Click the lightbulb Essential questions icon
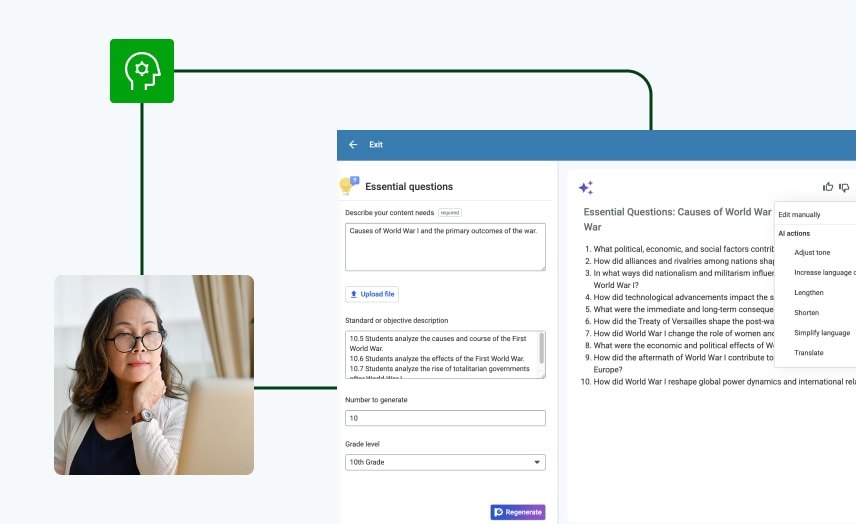856x524 pixels. 349,186
